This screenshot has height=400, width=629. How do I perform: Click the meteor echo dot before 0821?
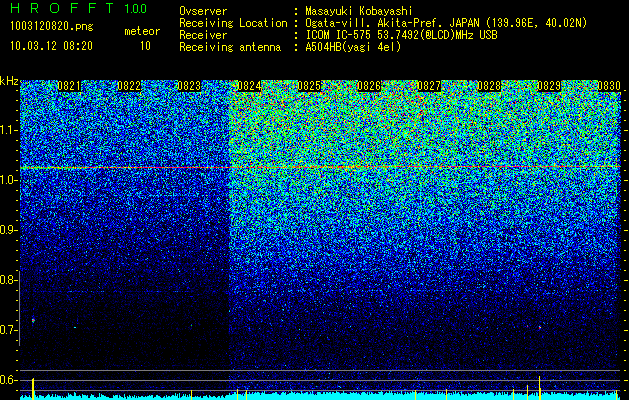(33, 320)
